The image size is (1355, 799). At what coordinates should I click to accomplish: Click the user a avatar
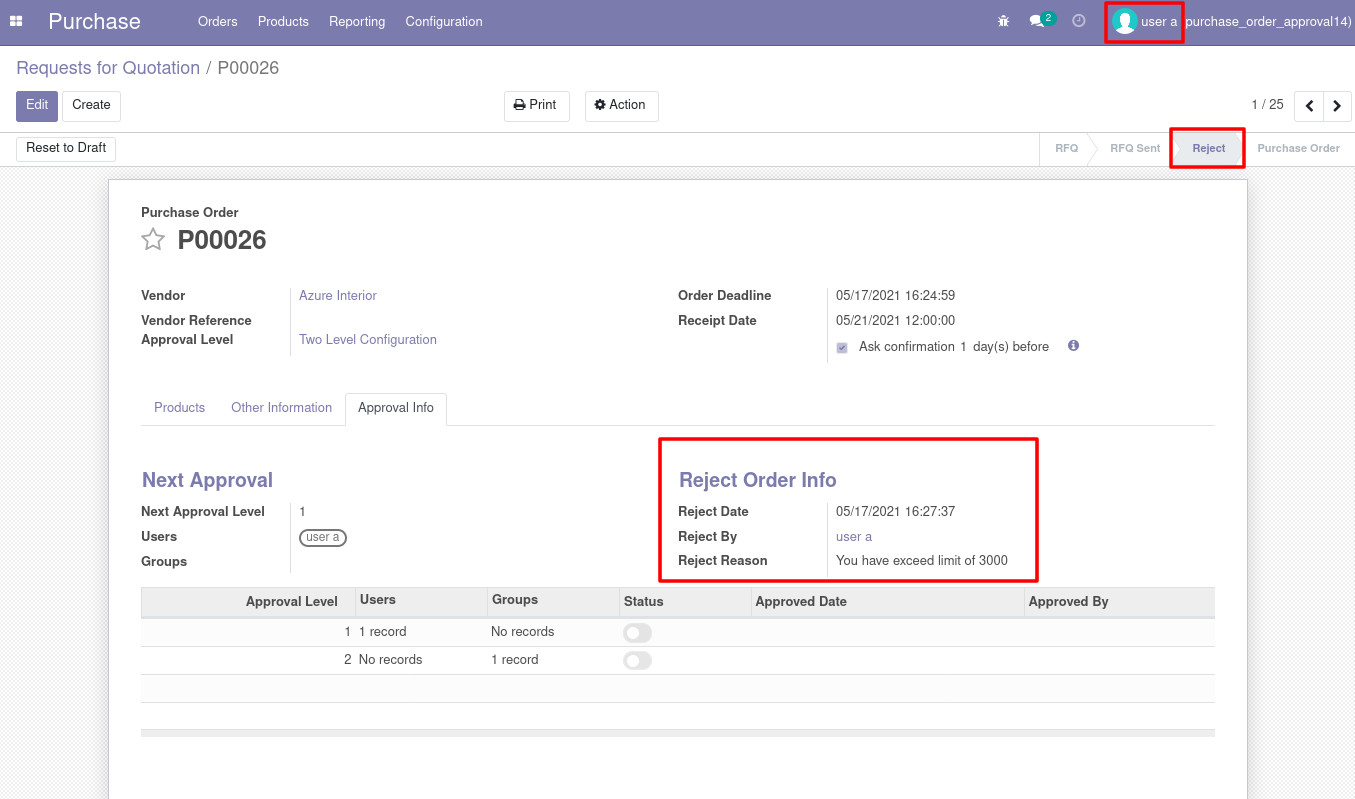tap(1125, 21)
